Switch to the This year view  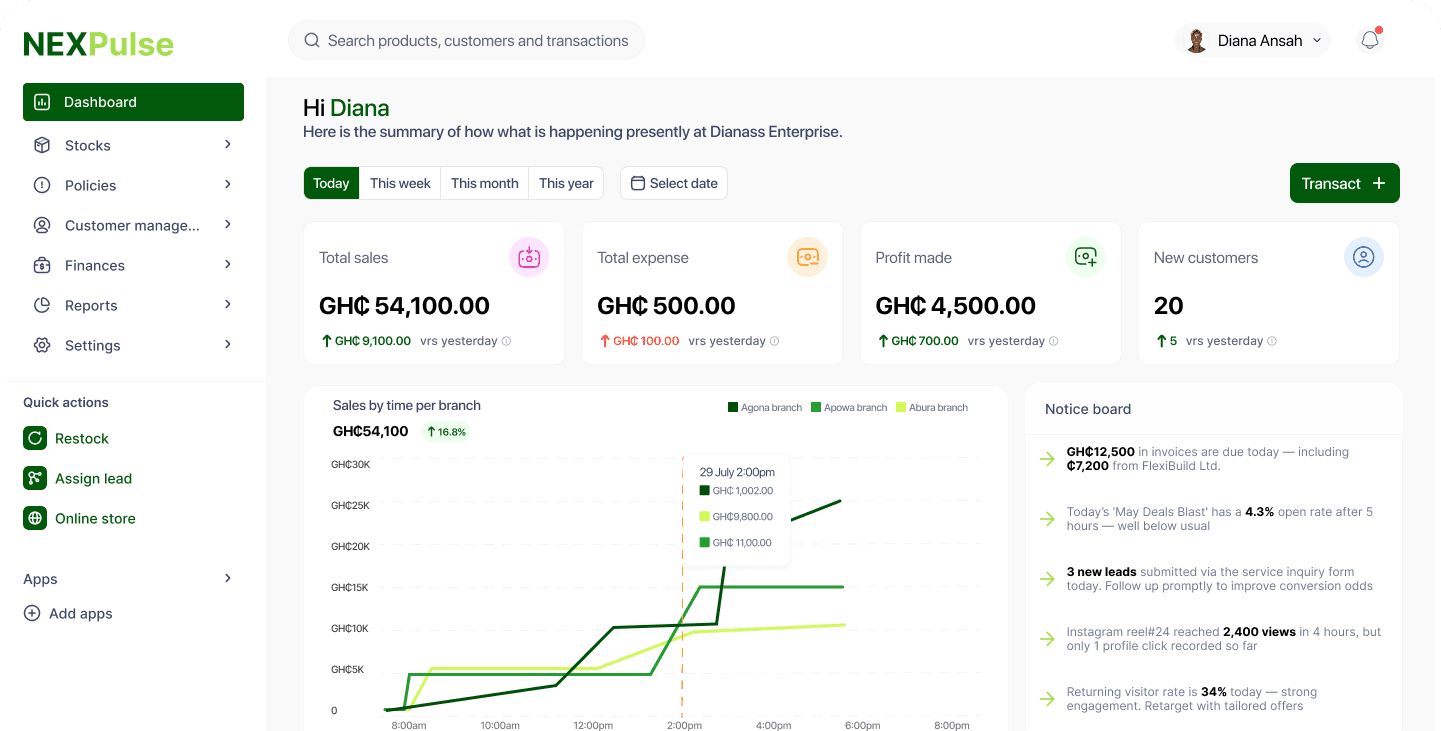tap(566, 183)
